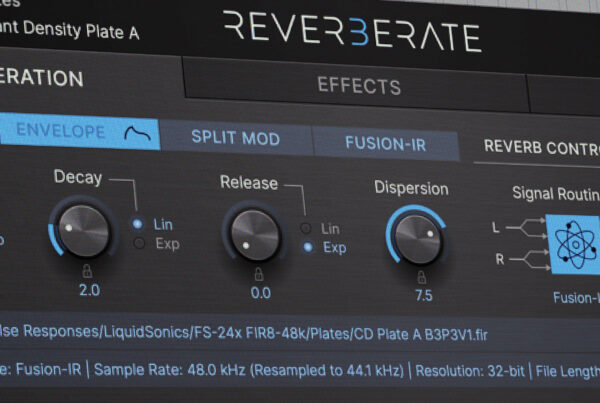600x403 pixels.
Task: Click the Resolution: 32-bit status text
Action: [470, 371]
